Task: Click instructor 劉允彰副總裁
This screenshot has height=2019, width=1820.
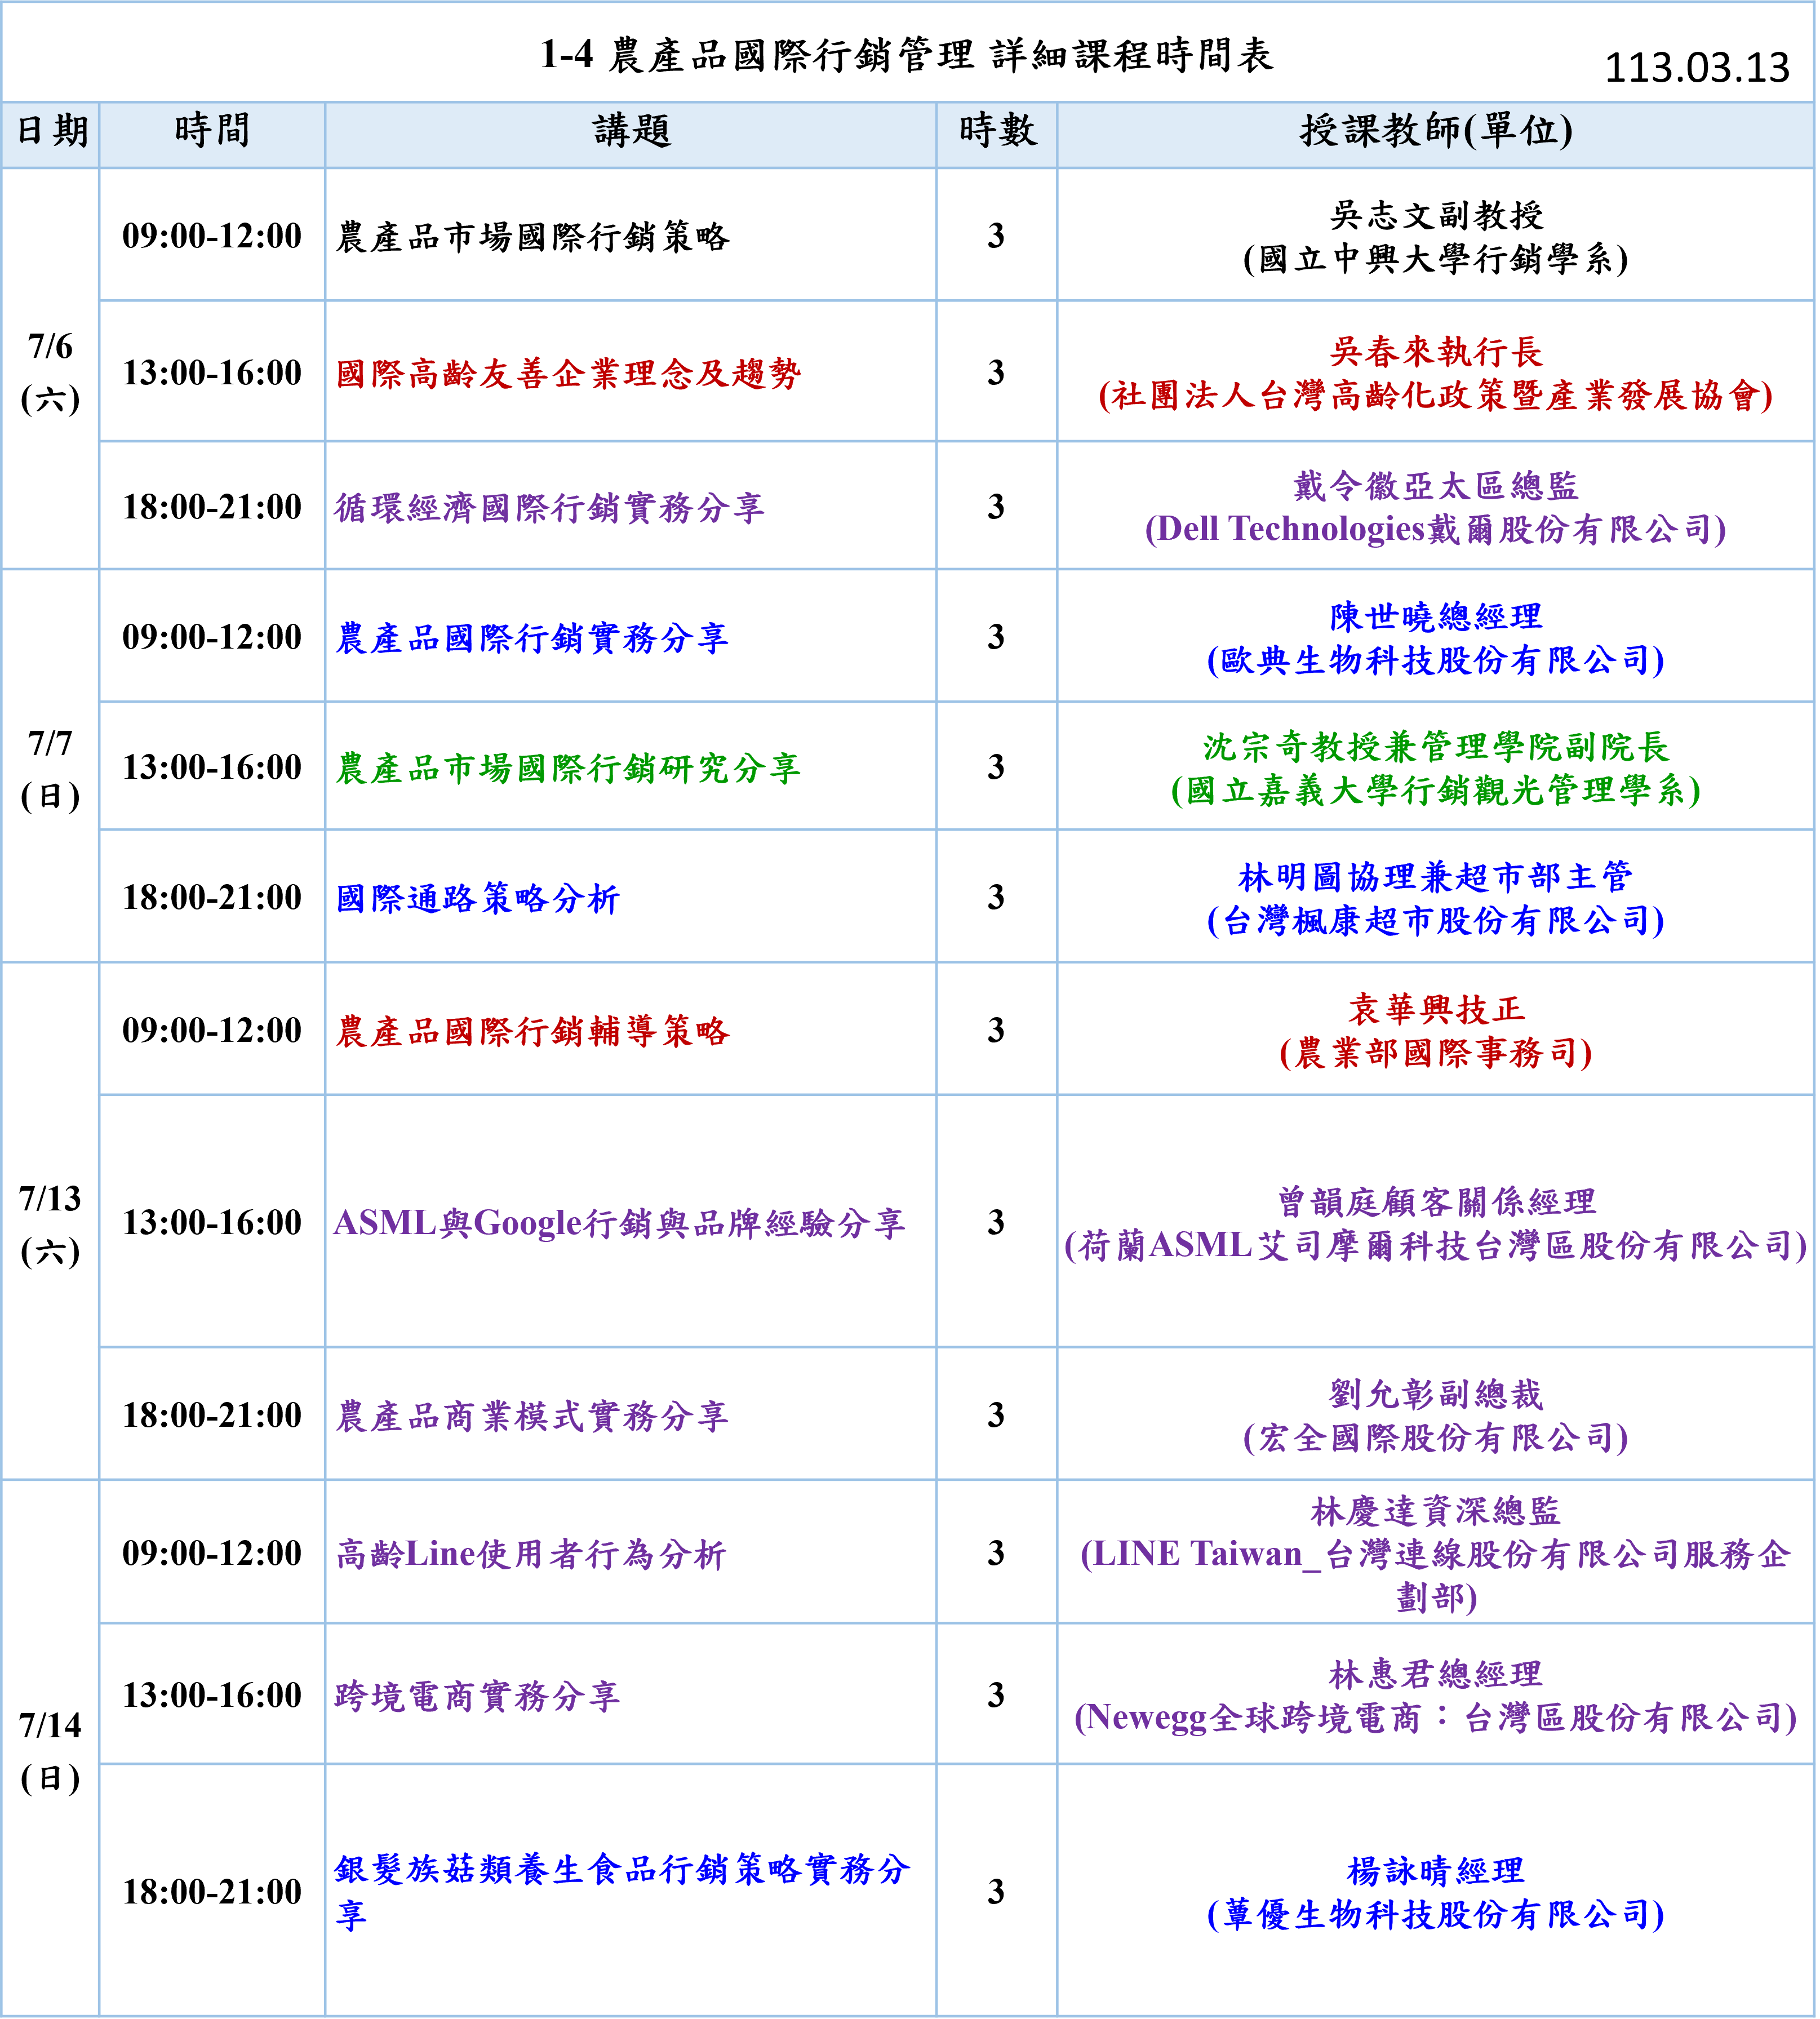Action: [x=1436, y=1395]
